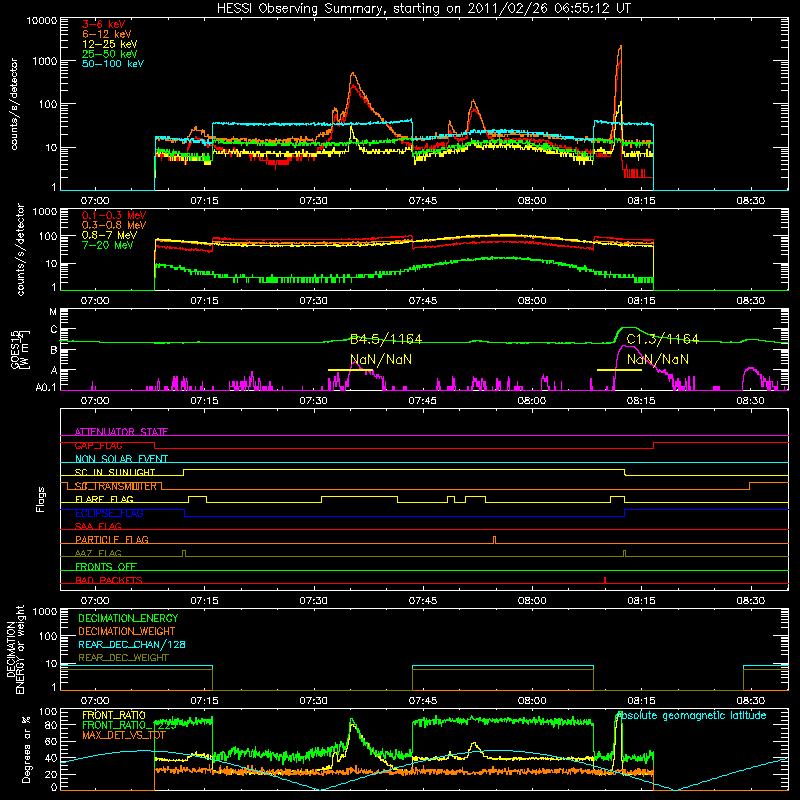Click the highest orange peak in the top plot
This screenshot has width=800, height=800.
[620, 47]
